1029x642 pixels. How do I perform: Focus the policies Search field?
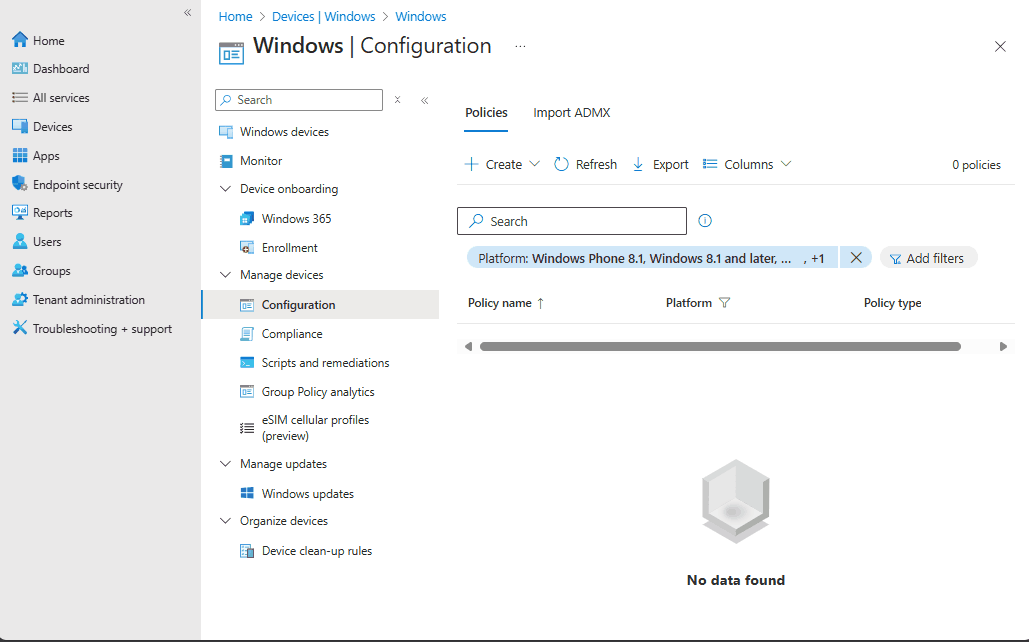(572, 221)
